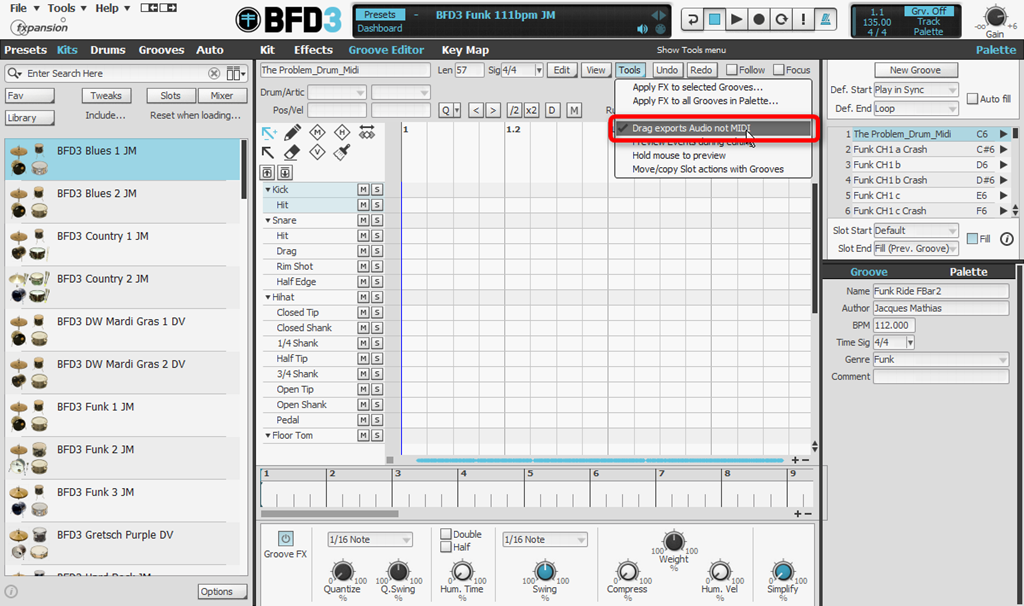Select the Pencil tool in Groove Editor
This screenshot has height=606, width=1024.
click(x=292, y=133)
